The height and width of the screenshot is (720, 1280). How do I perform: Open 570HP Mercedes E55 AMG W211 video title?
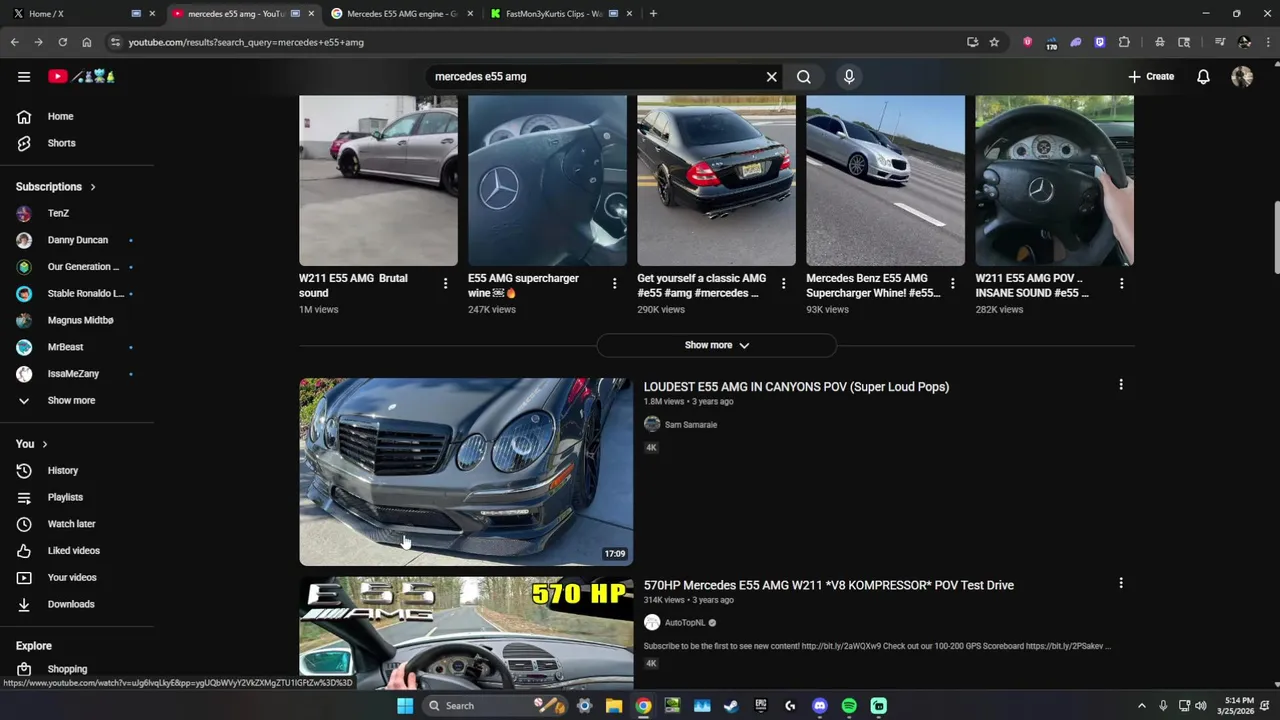click(x=829, y=585)
